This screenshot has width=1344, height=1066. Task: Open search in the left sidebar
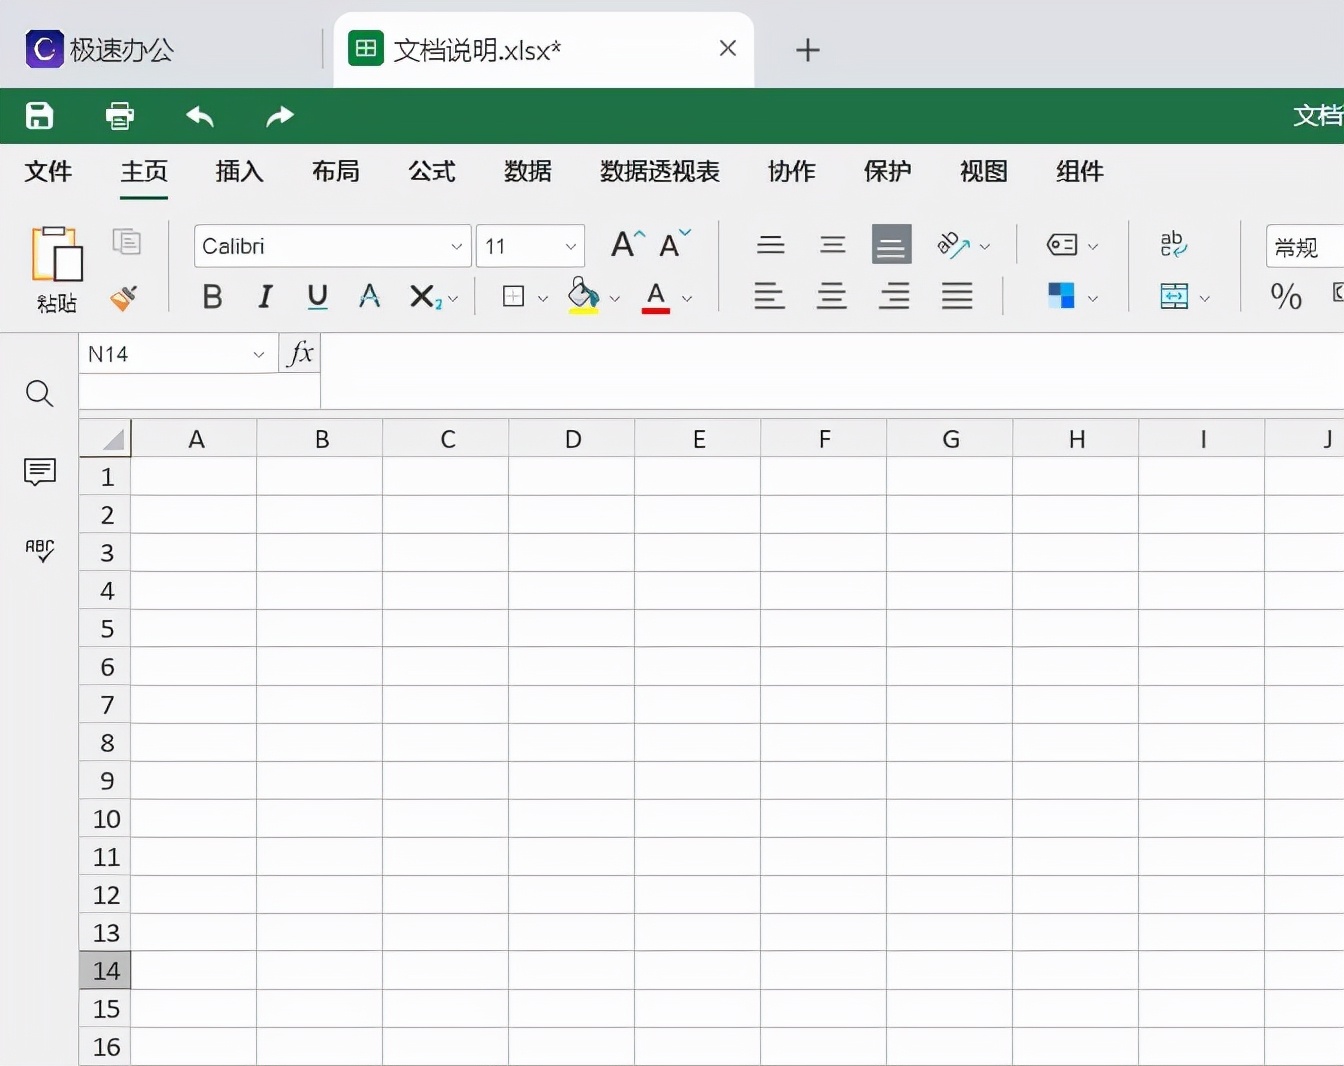[x=39, y=394]
